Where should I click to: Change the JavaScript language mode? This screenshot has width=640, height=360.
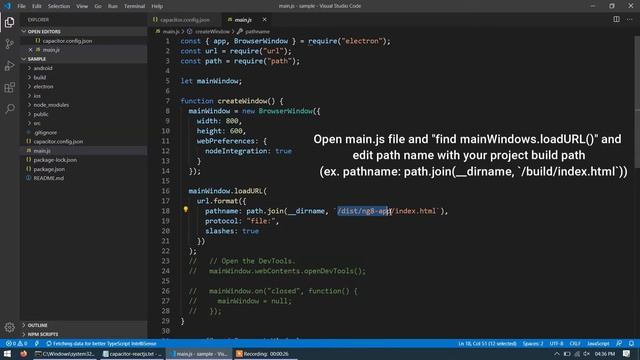click(598, 344)
